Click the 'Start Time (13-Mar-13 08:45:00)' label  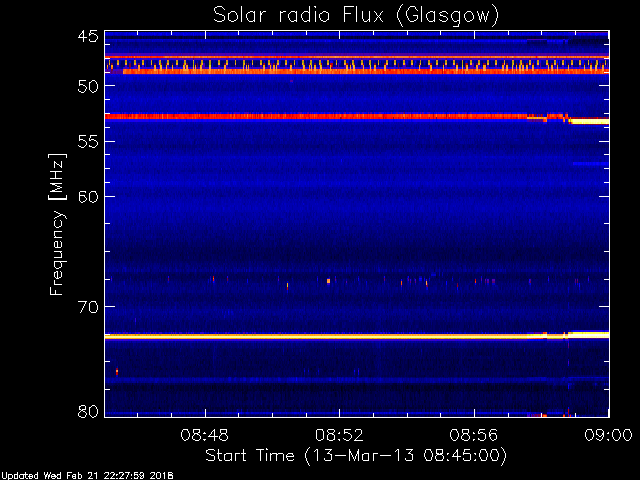click(x=356, y=456)
